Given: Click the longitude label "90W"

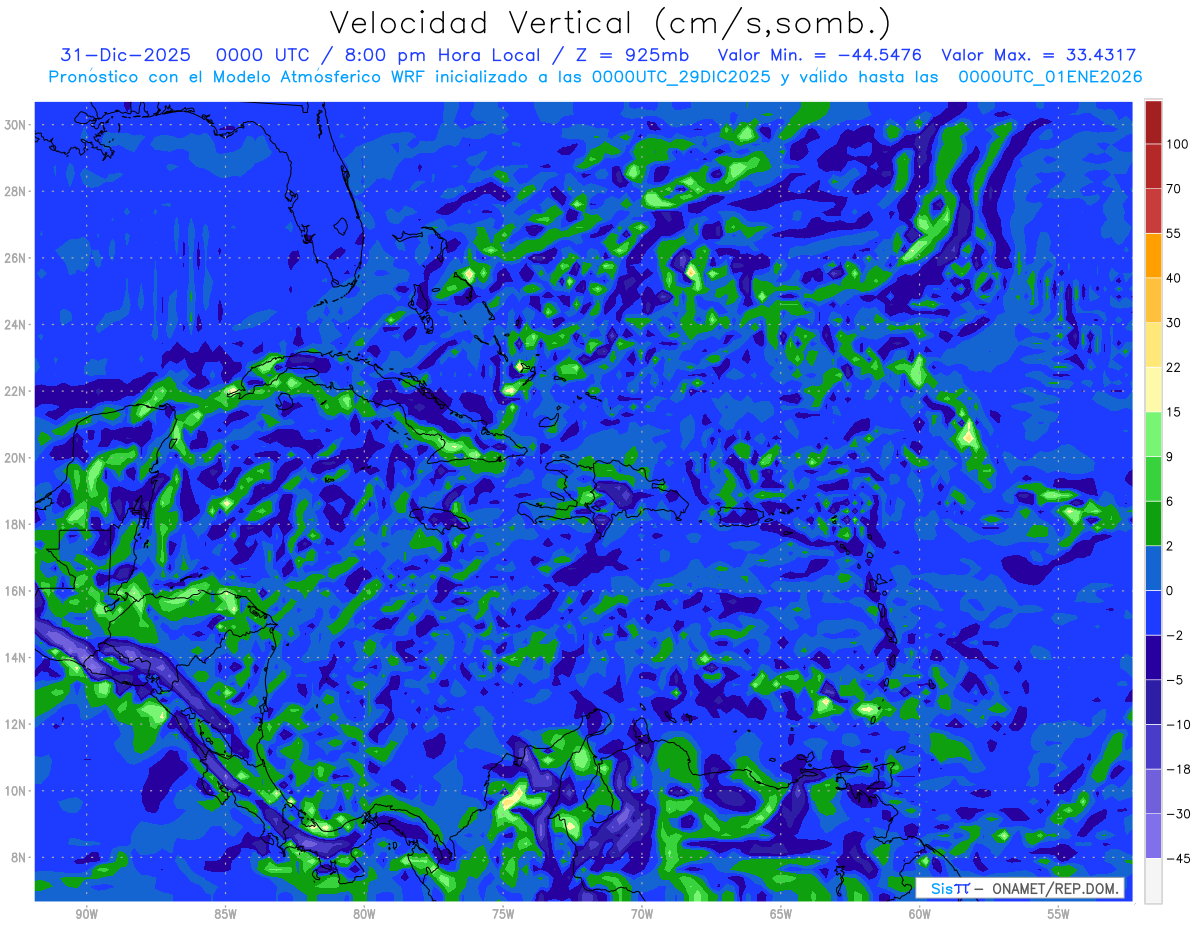Looking at the screenshot, I should 87,914.
